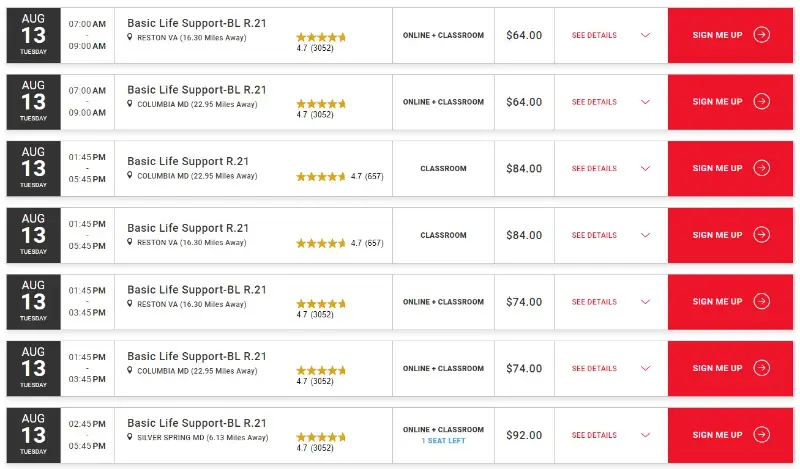The width and height of the screenshot is (800, 469).
Task: Click star rating with 4.7 (657) in Columbia row
Action: 321,176
